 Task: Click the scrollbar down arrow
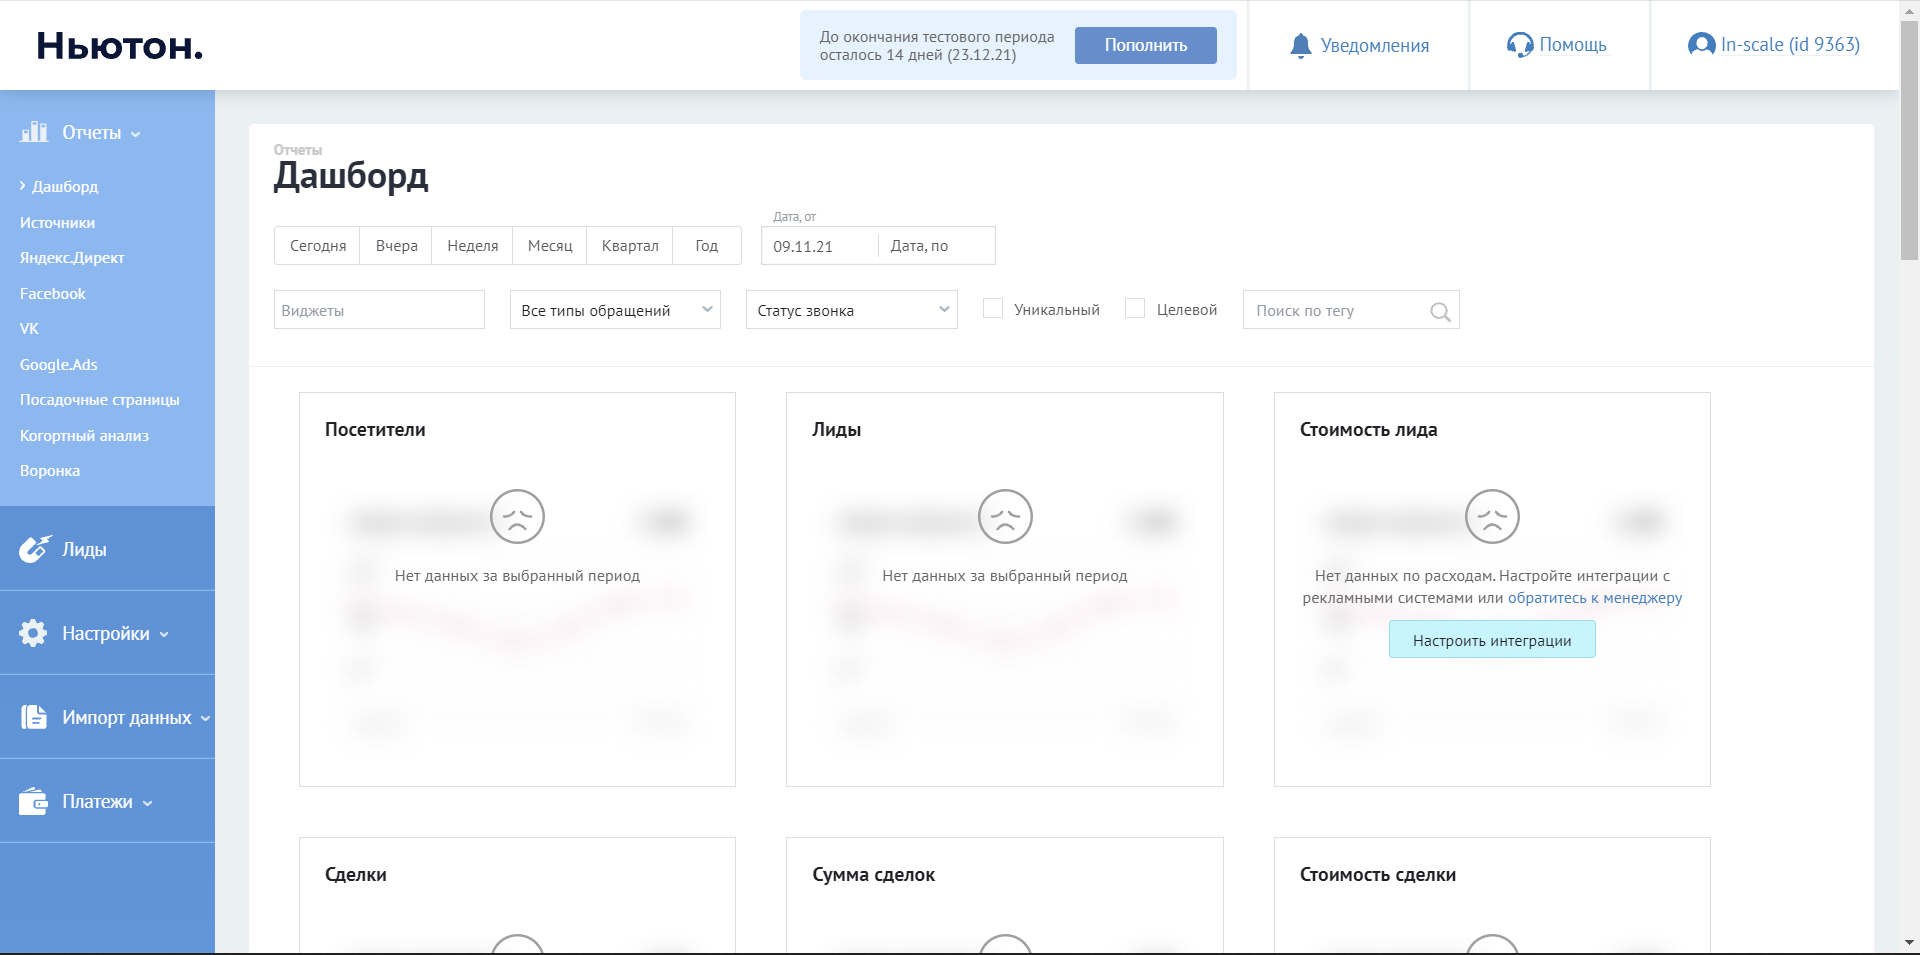click(1909, 942)
